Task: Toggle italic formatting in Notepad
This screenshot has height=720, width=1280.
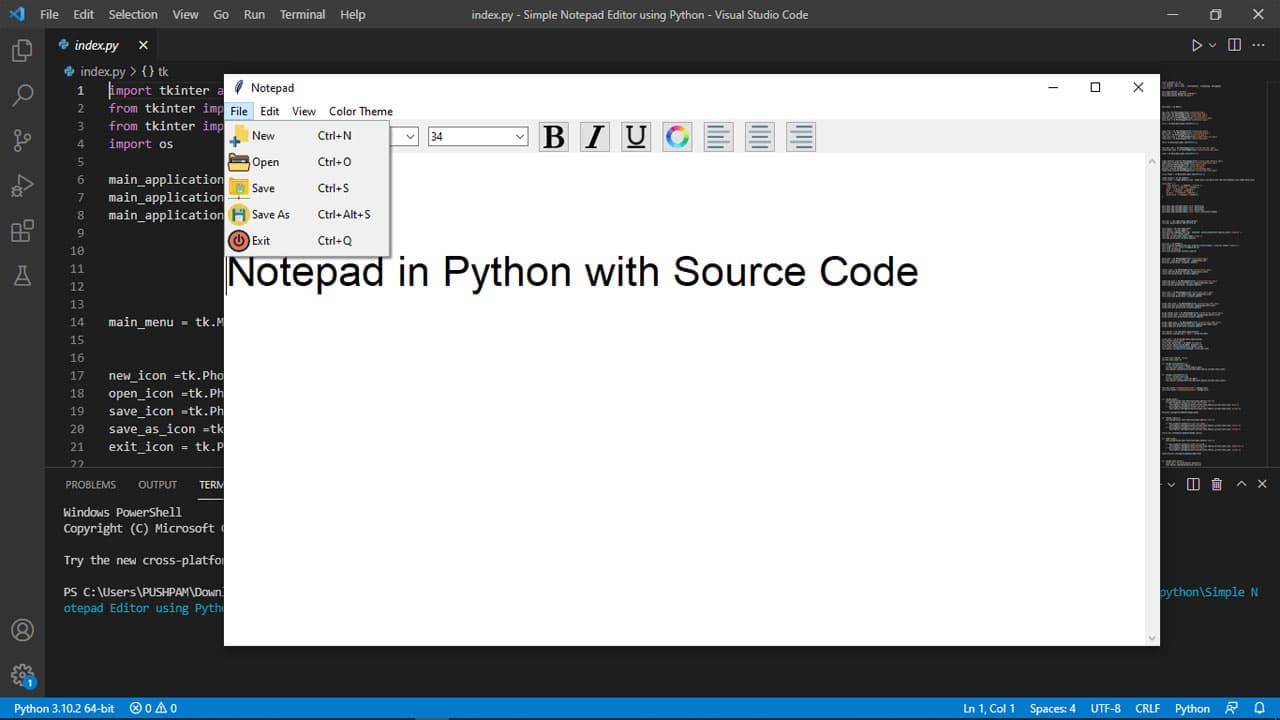Action: pos(595,137)
